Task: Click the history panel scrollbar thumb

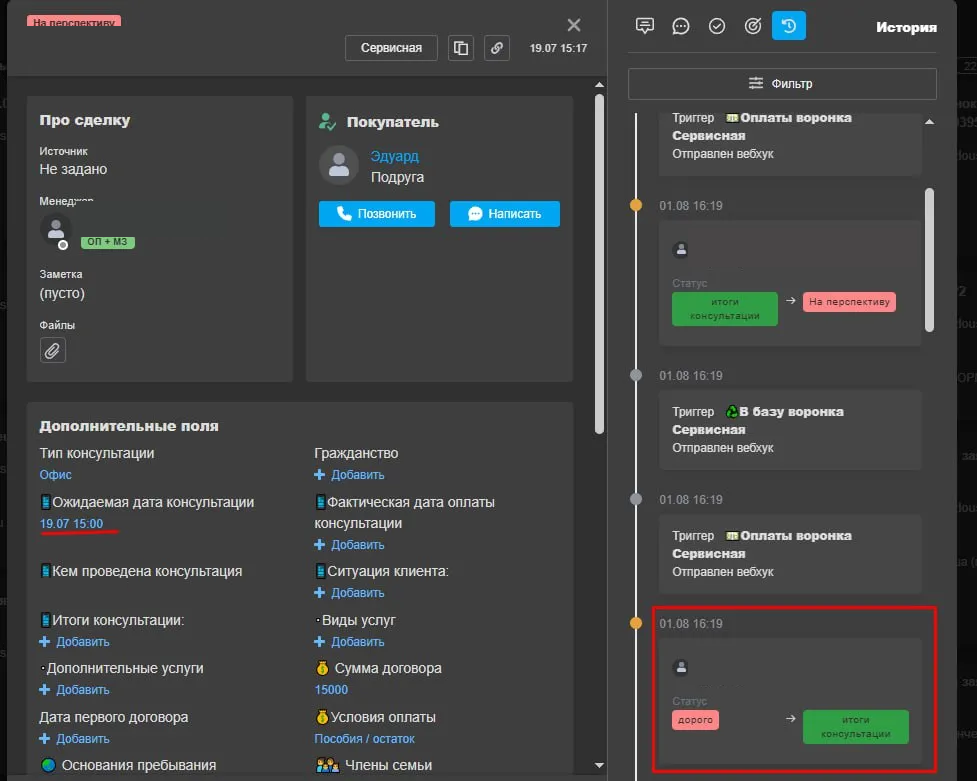Action: (x=930, y=260)
